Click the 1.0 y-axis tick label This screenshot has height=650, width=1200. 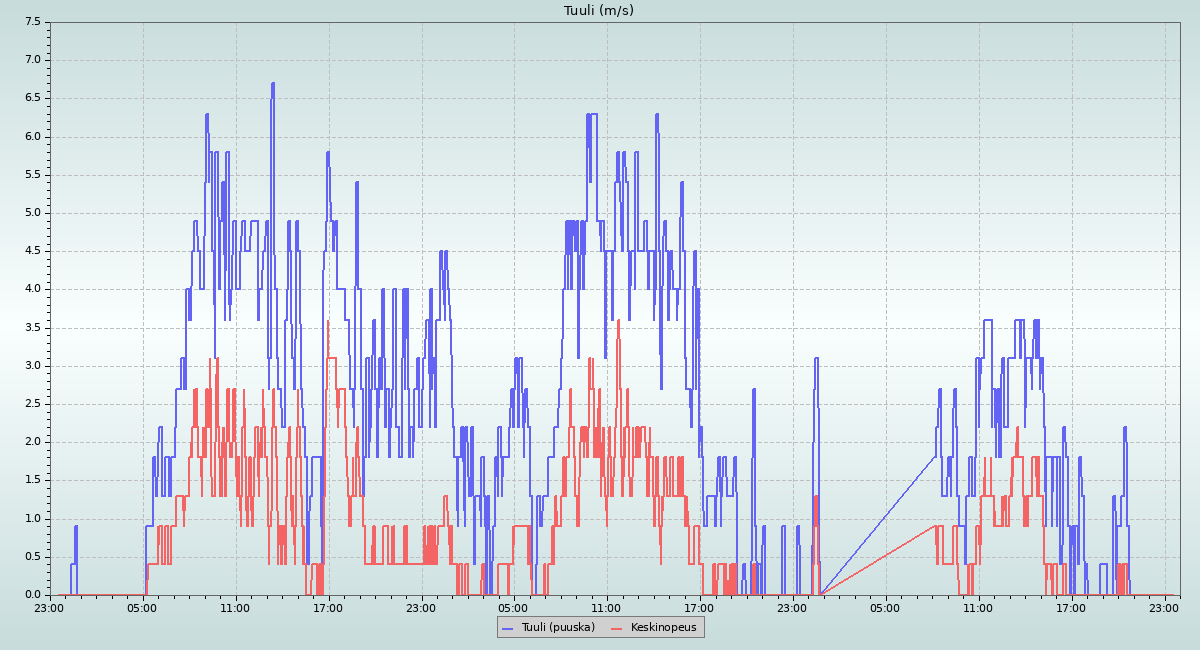tap(32, 518)
